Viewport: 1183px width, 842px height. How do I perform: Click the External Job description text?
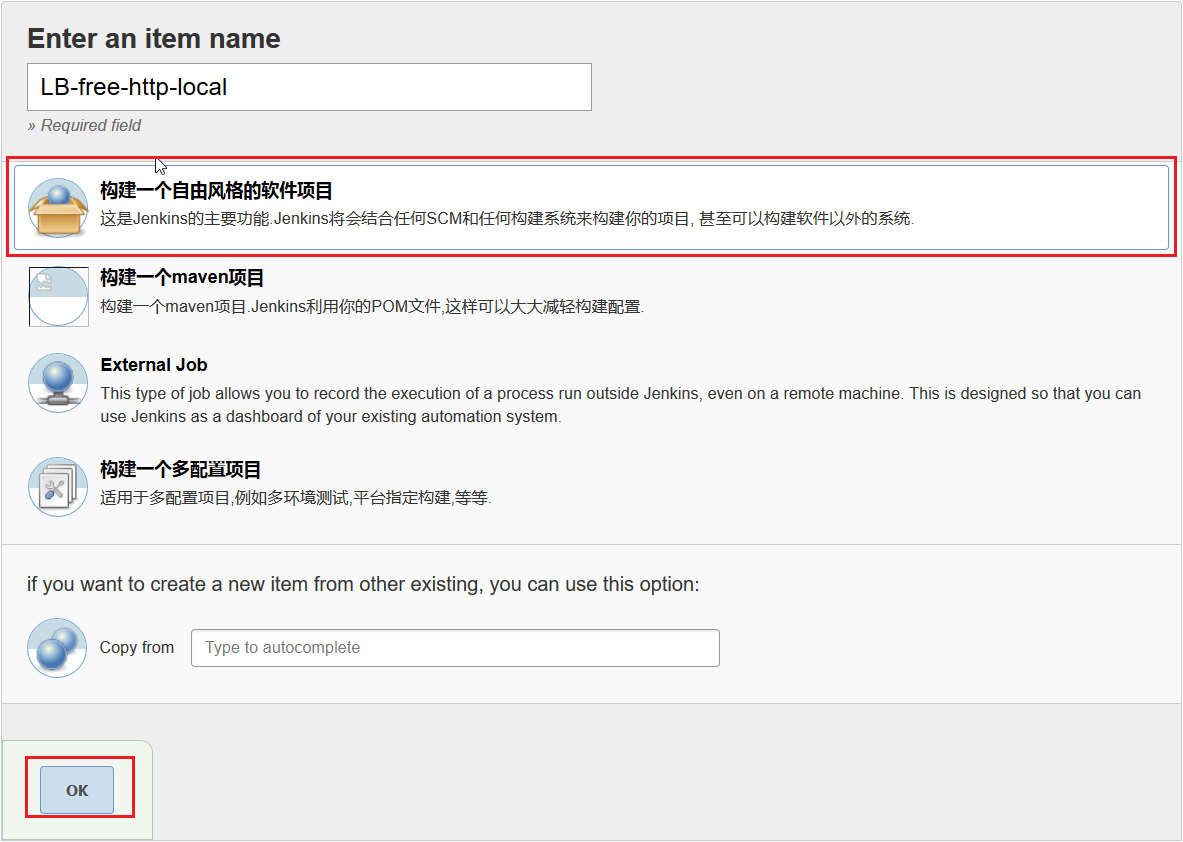click(x=620, y=404)
